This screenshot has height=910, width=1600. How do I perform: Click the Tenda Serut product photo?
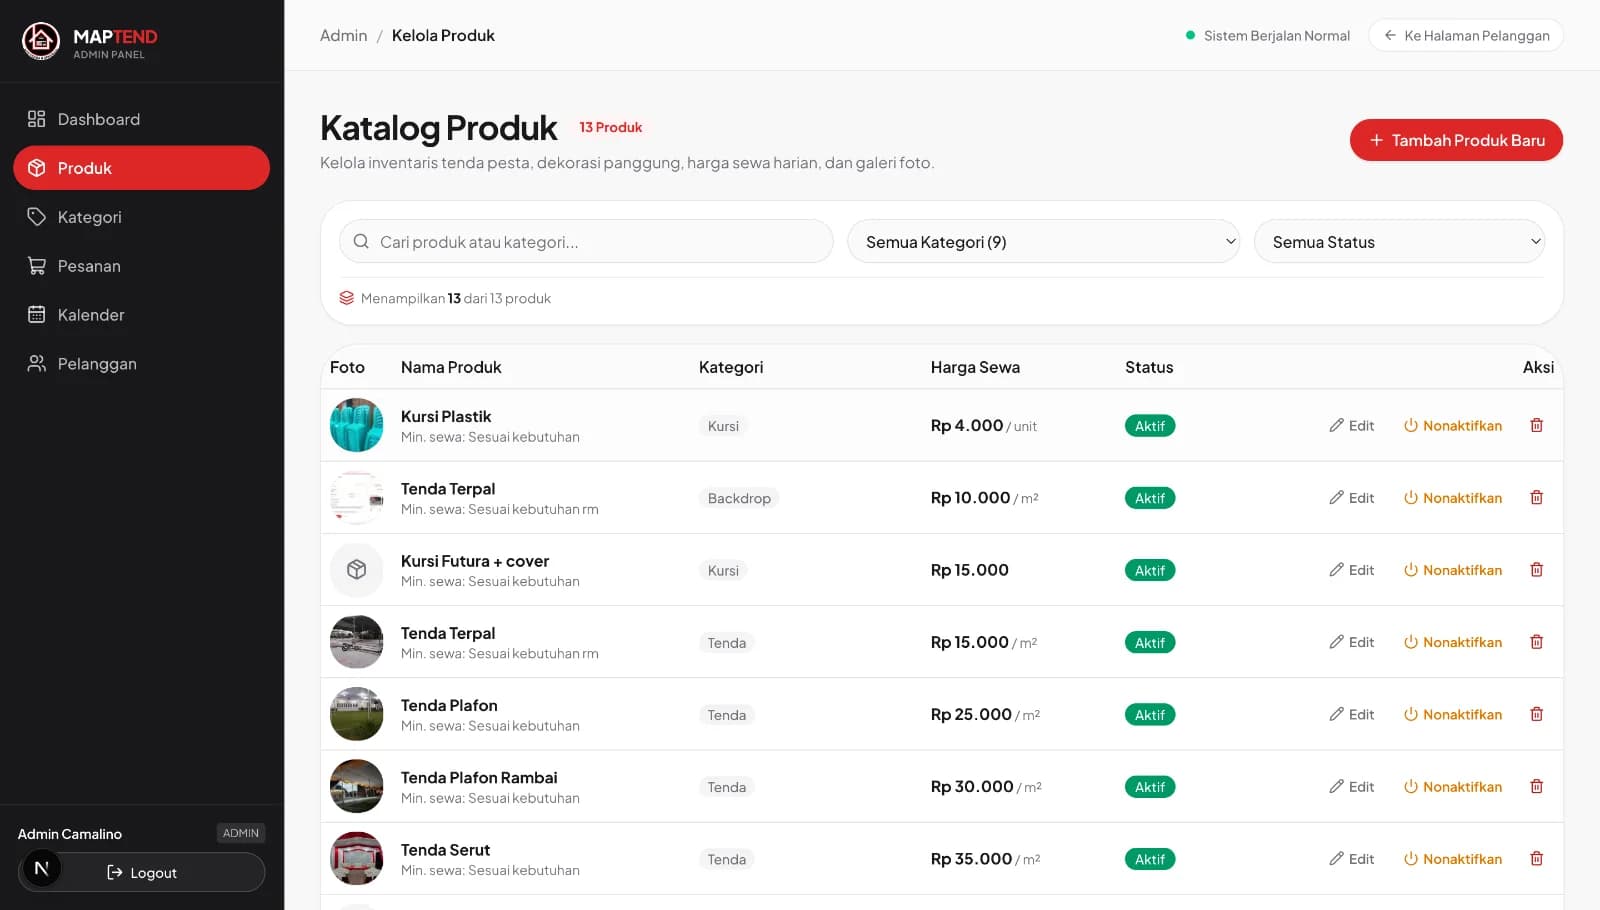pyautogui.click(x=356, y=858)
